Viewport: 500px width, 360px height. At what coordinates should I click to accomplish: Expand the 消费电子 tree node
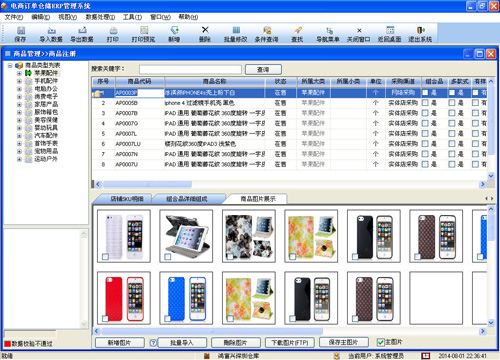click(19, 97)
